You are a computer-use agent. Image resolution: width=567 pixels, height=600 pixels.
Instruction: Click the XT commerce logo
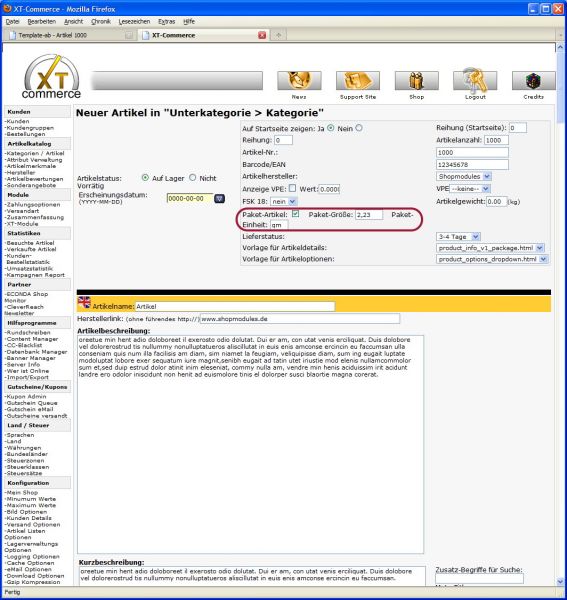(51, 77)
